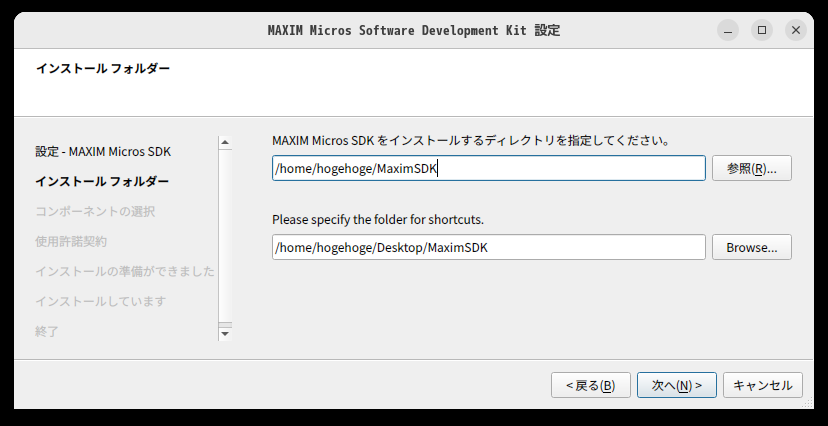Go back with the 戻る(B) button
This screenshot has width=828, height=426.
point(590,385)
